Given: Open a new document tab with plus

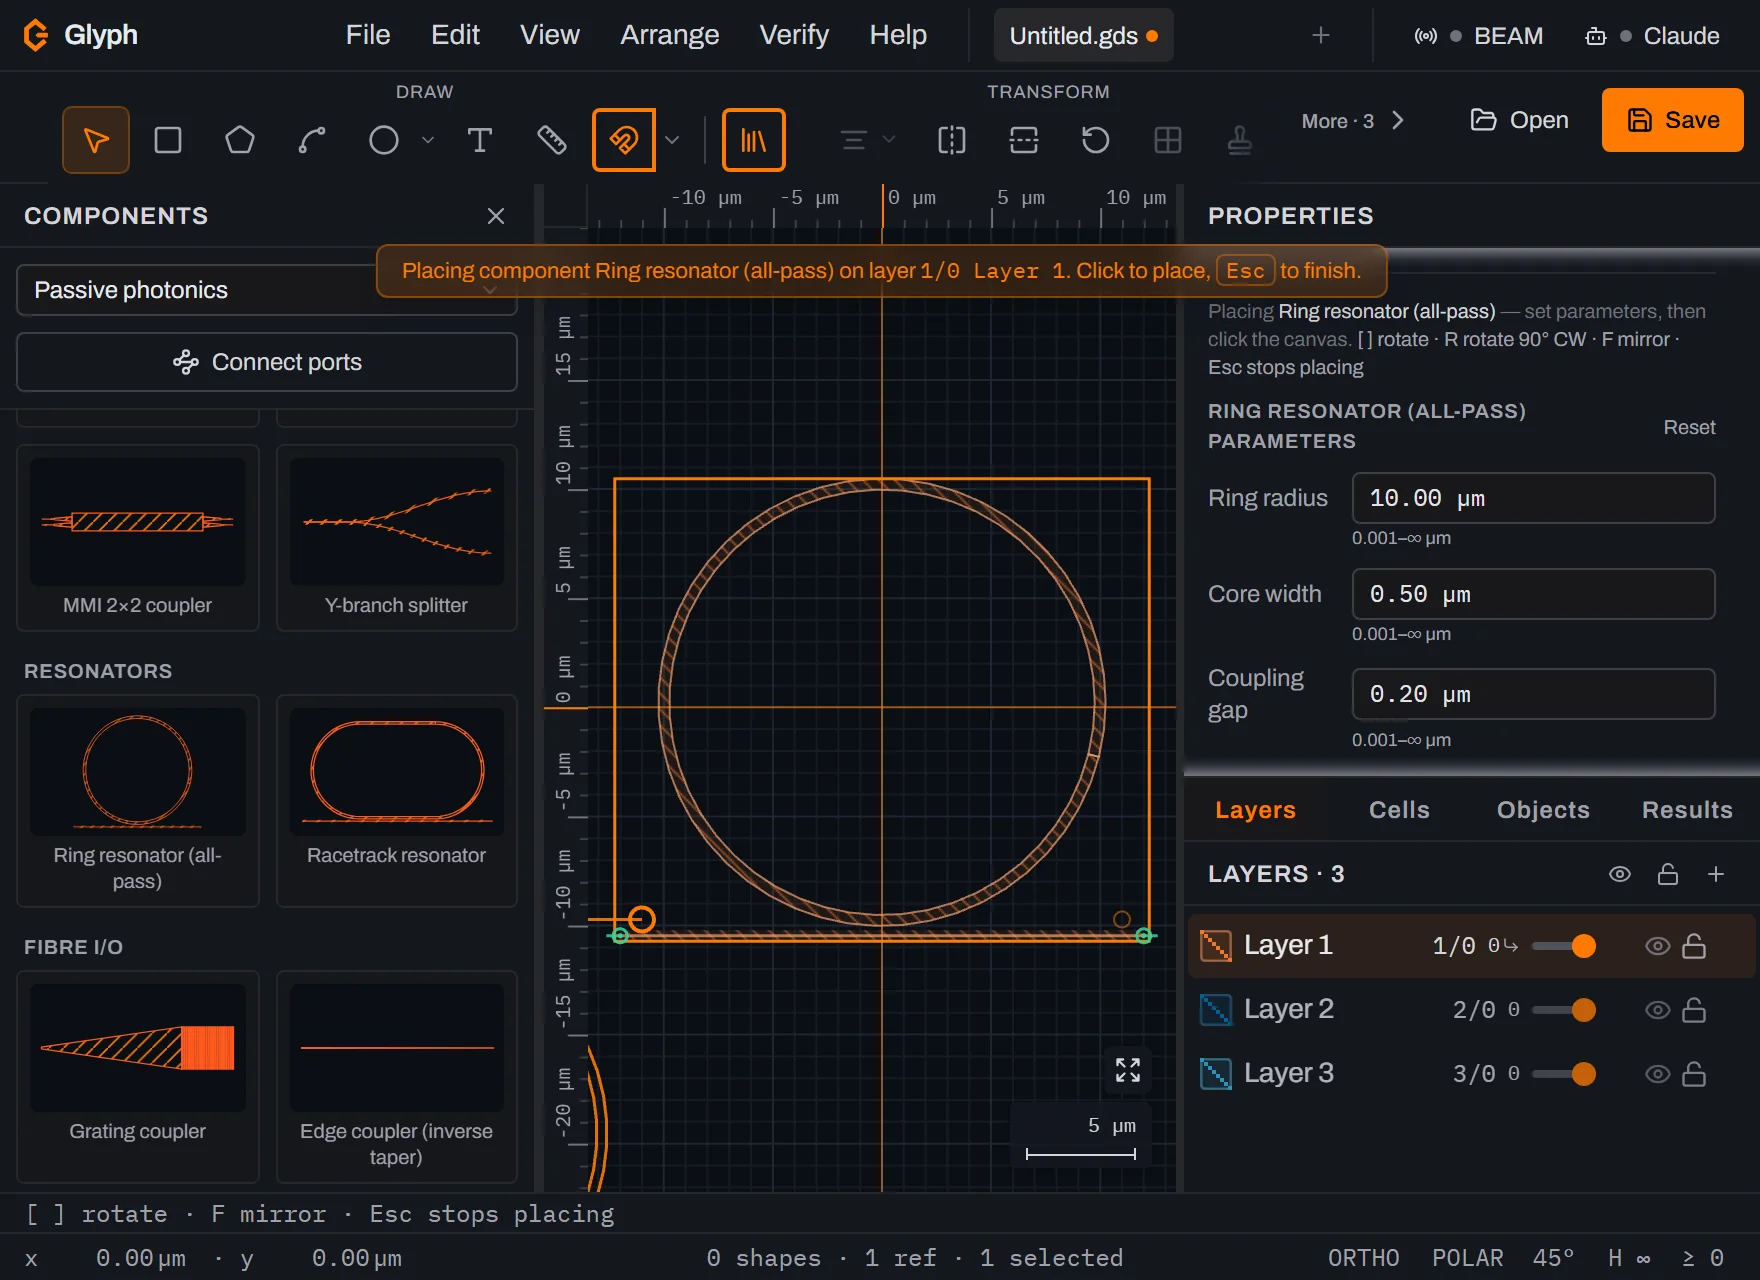Looking at the screenshot, I should coord(1321,36).
